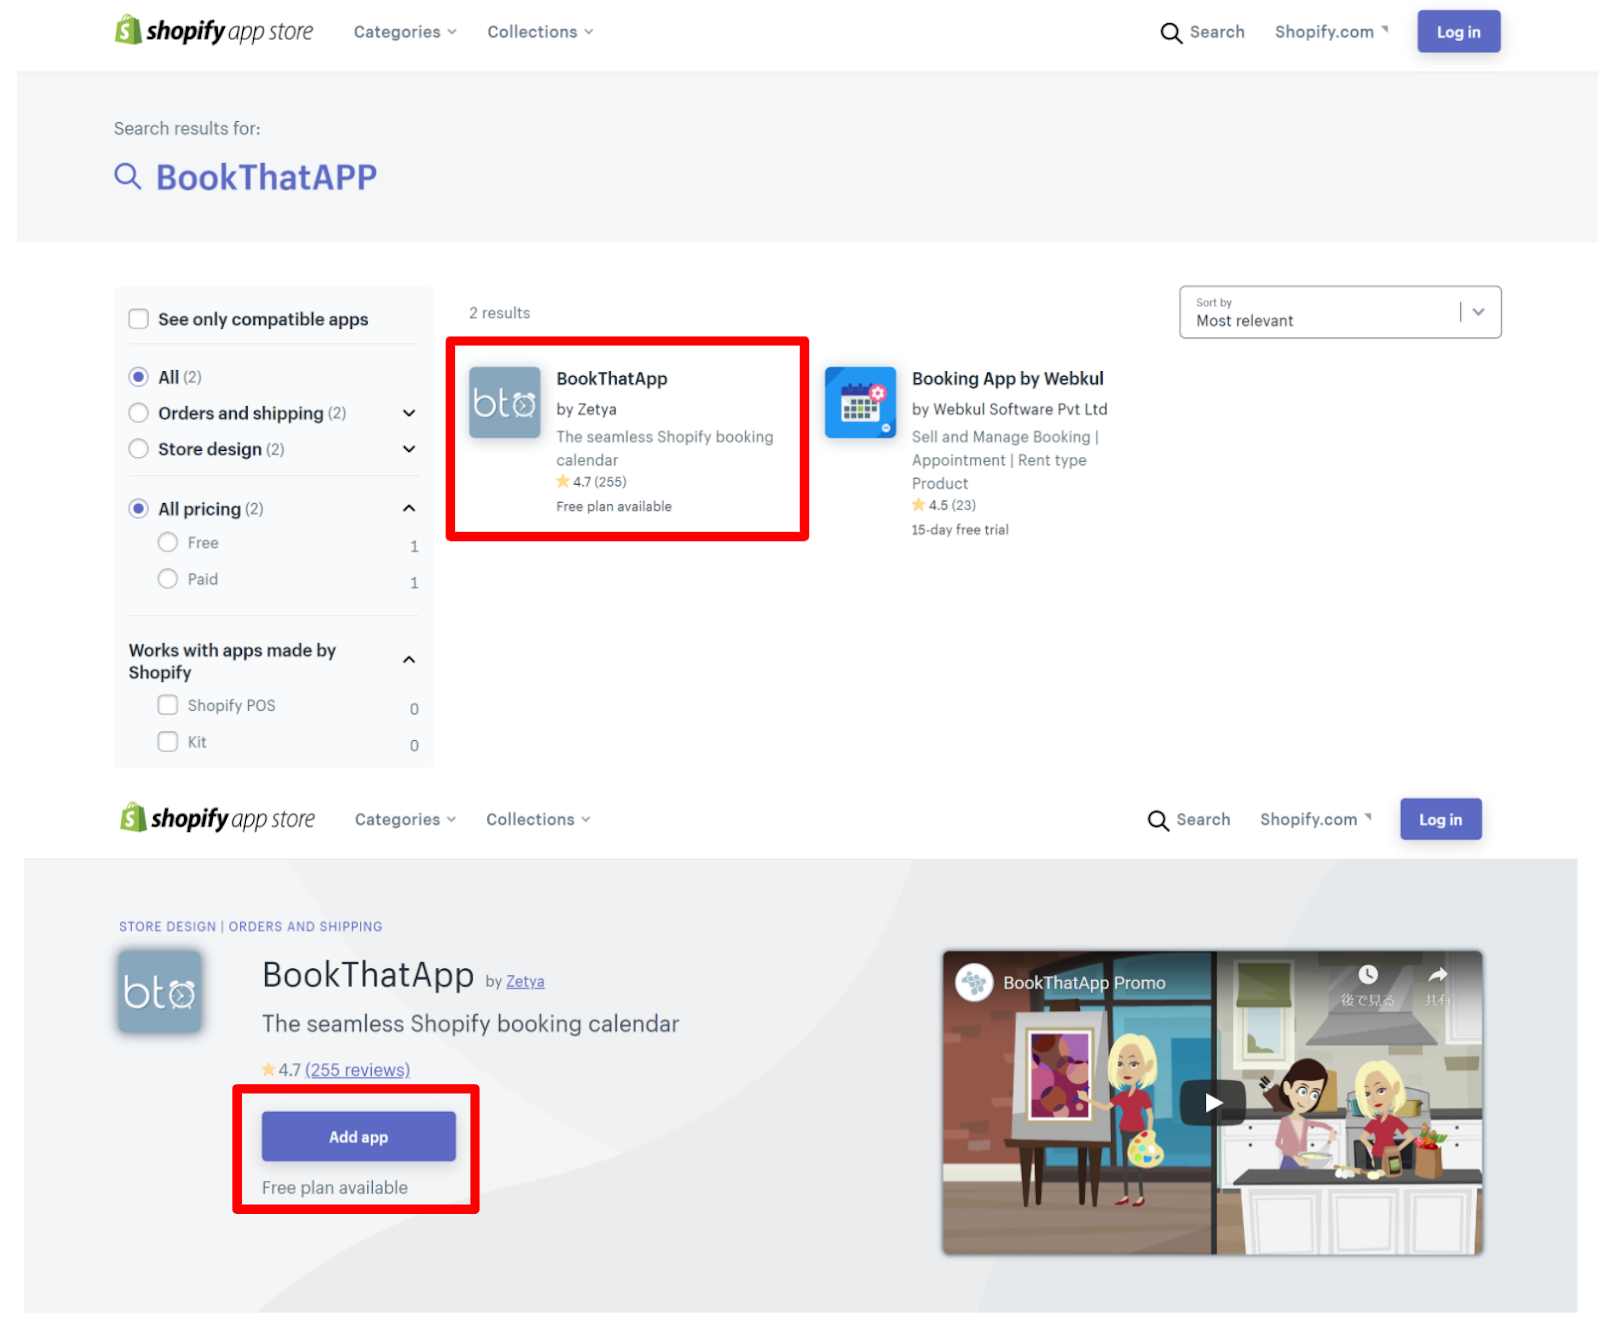Viewport: 1600px width, 1332px height.
Task: Click '15-day free trial' text
Action: [959, 530]
